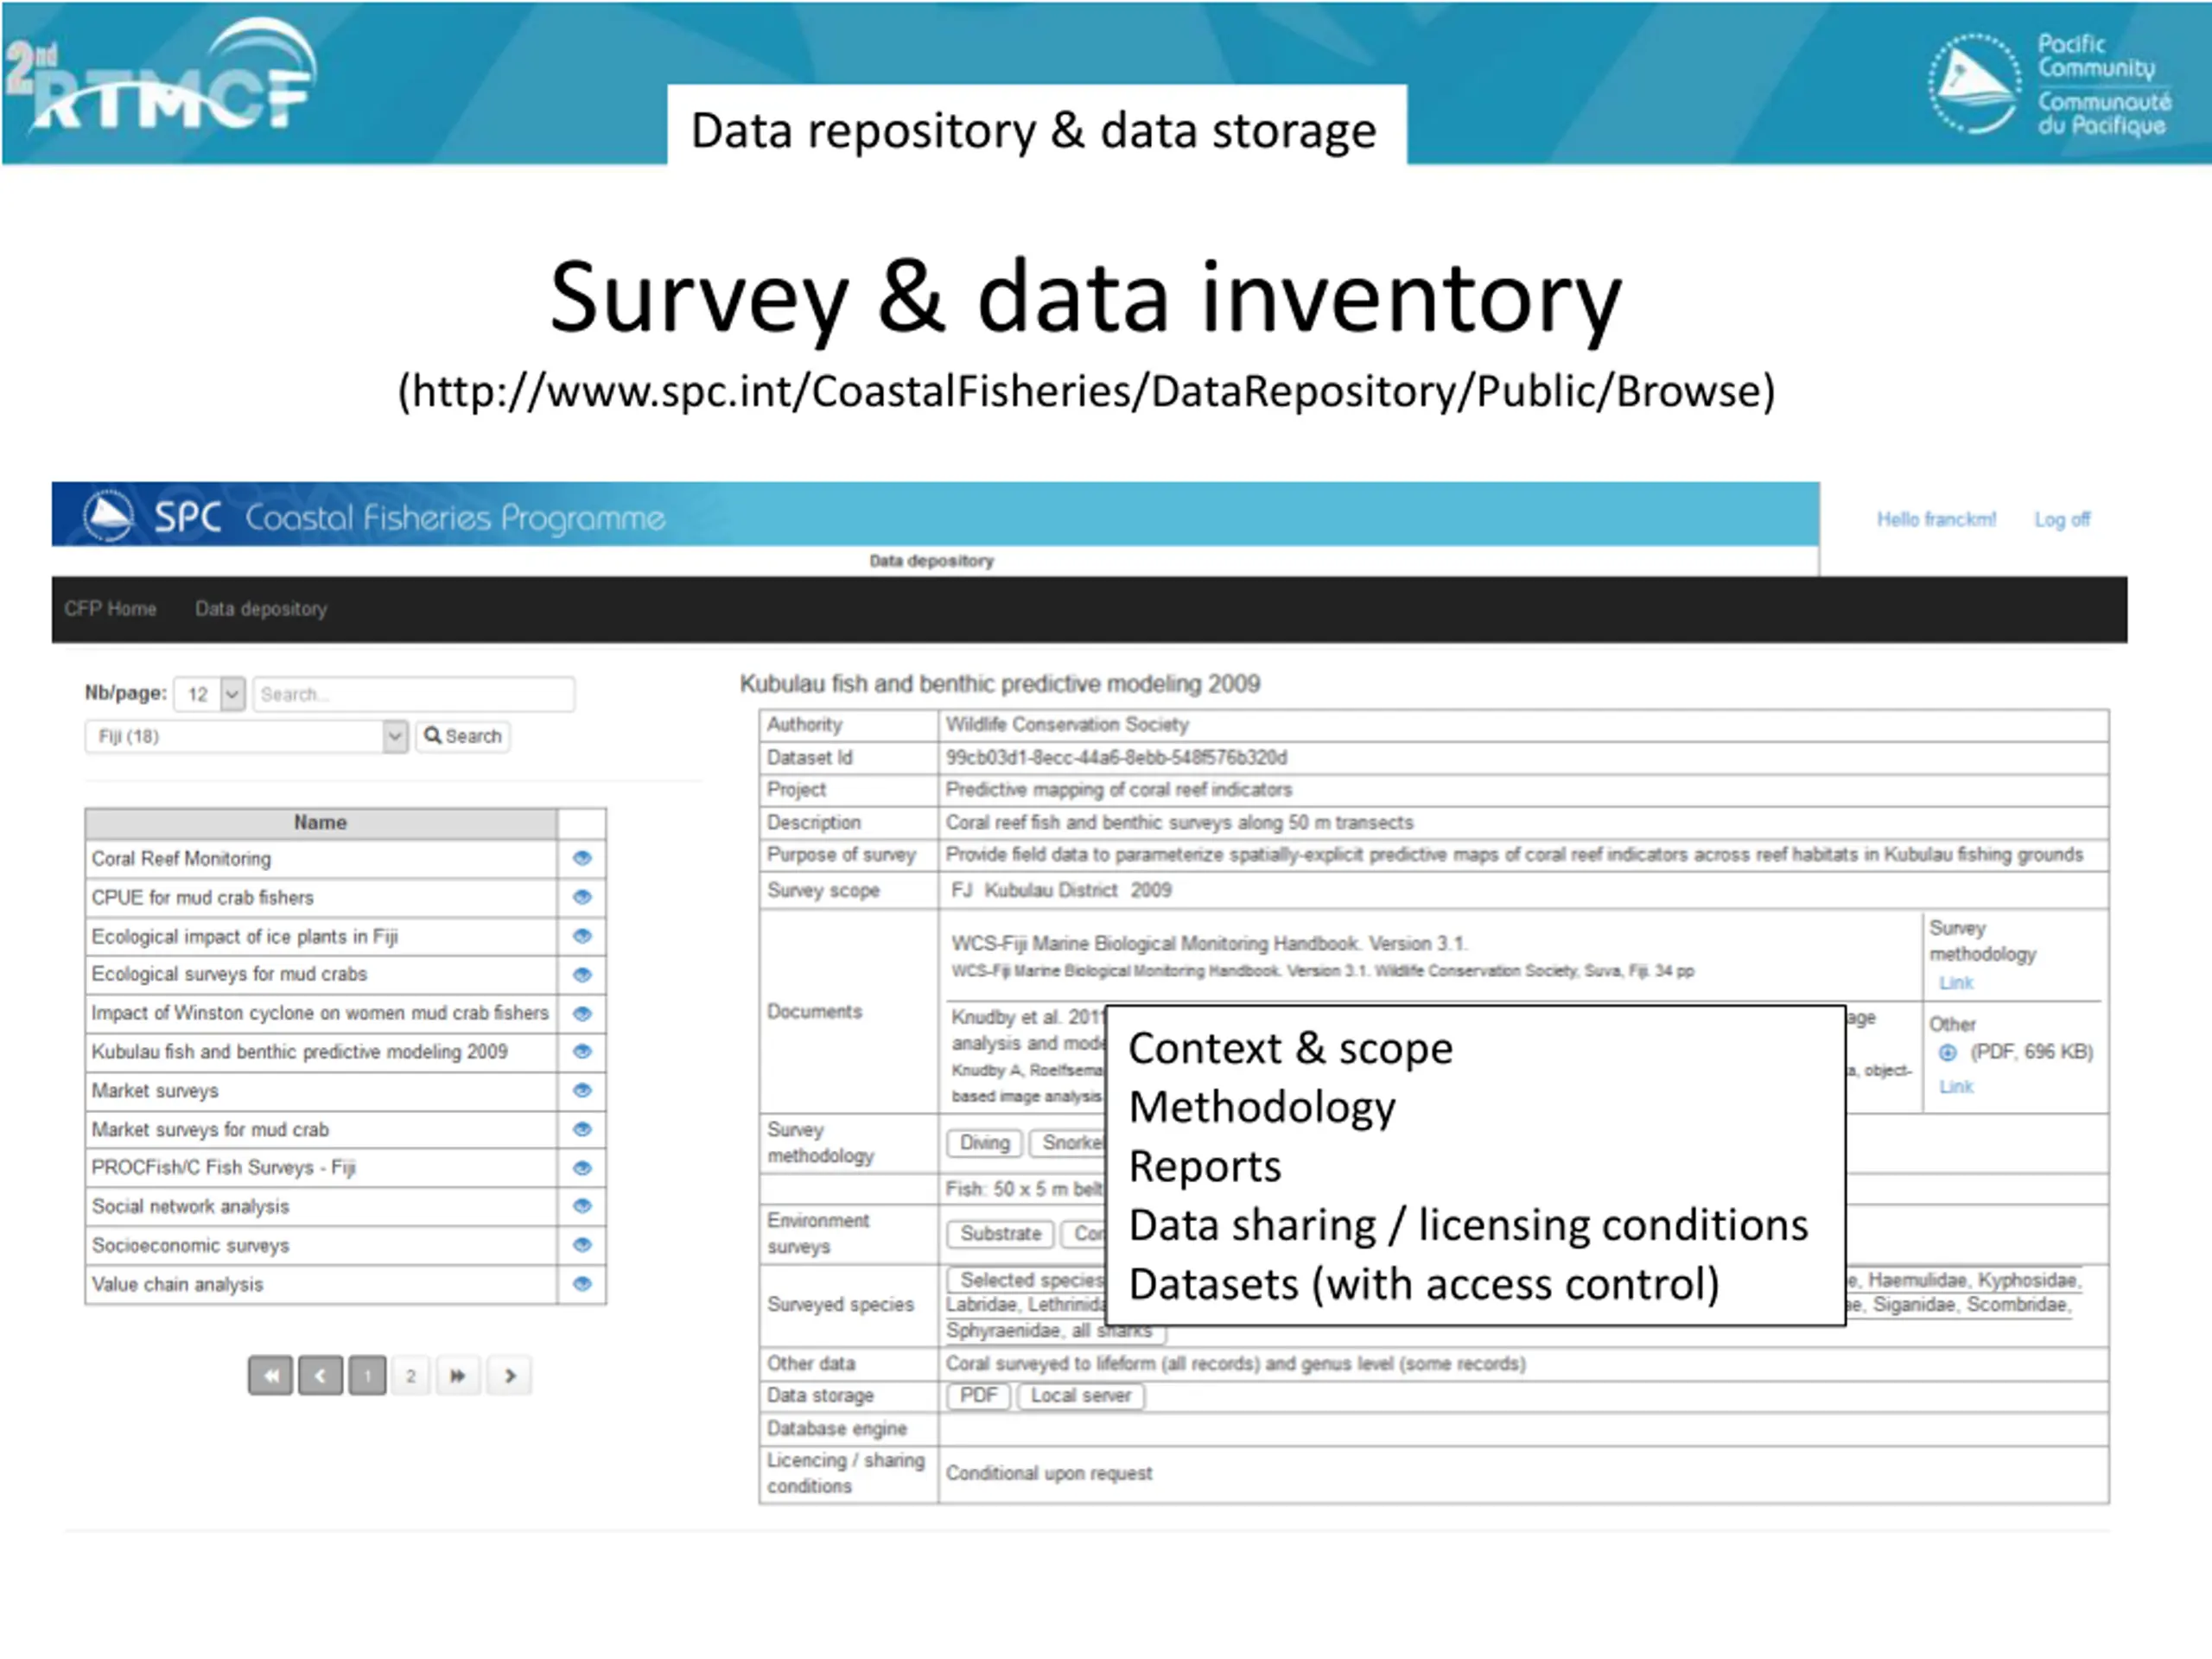Viewport: 2212px width, 1659px height.
Task: Open eye icon for Impact of Winston cyclone row
Action: pyautogui.click(x=582, y=1013)
